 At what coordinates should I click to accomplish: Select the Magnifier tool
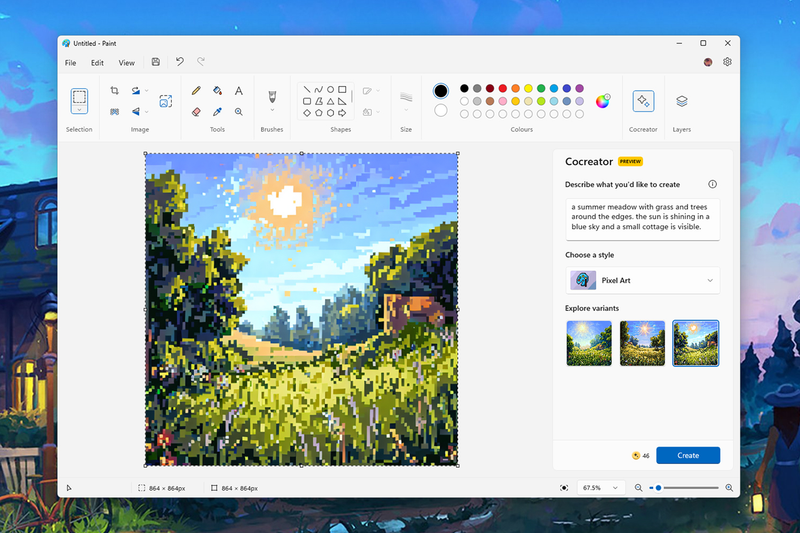click(x=238, y=112)
